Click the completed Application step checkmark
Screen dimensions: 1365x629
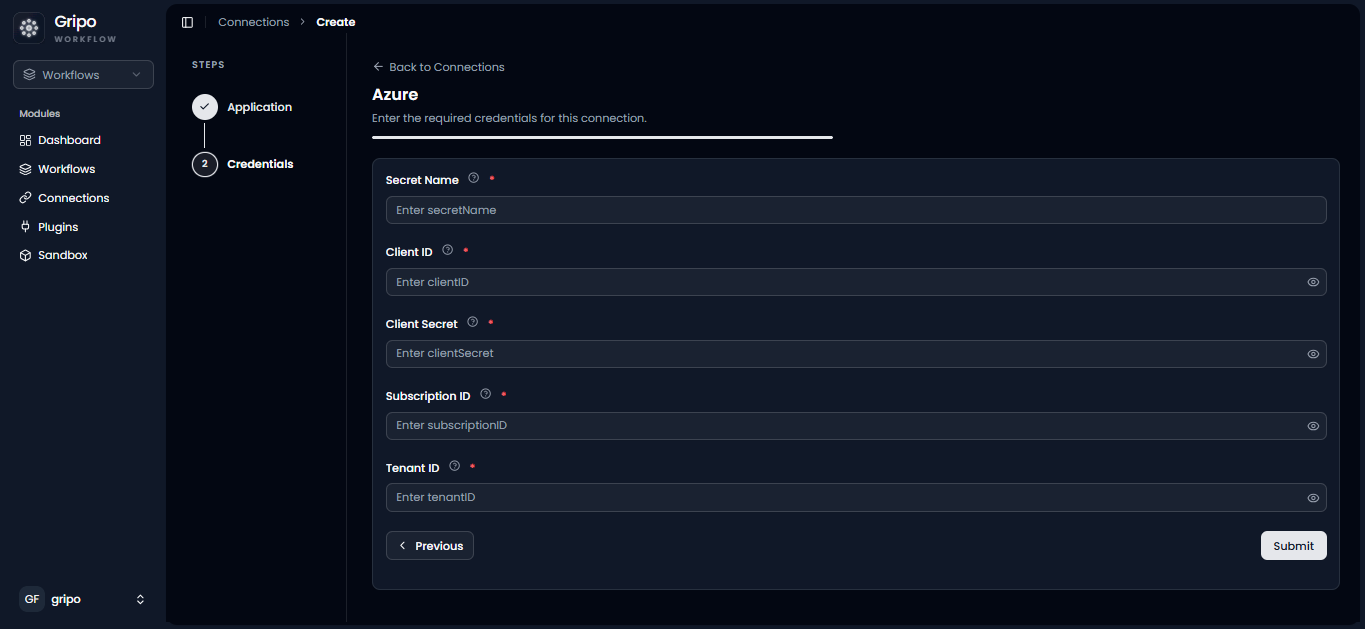pyautogui.click(x=205, y=107)
